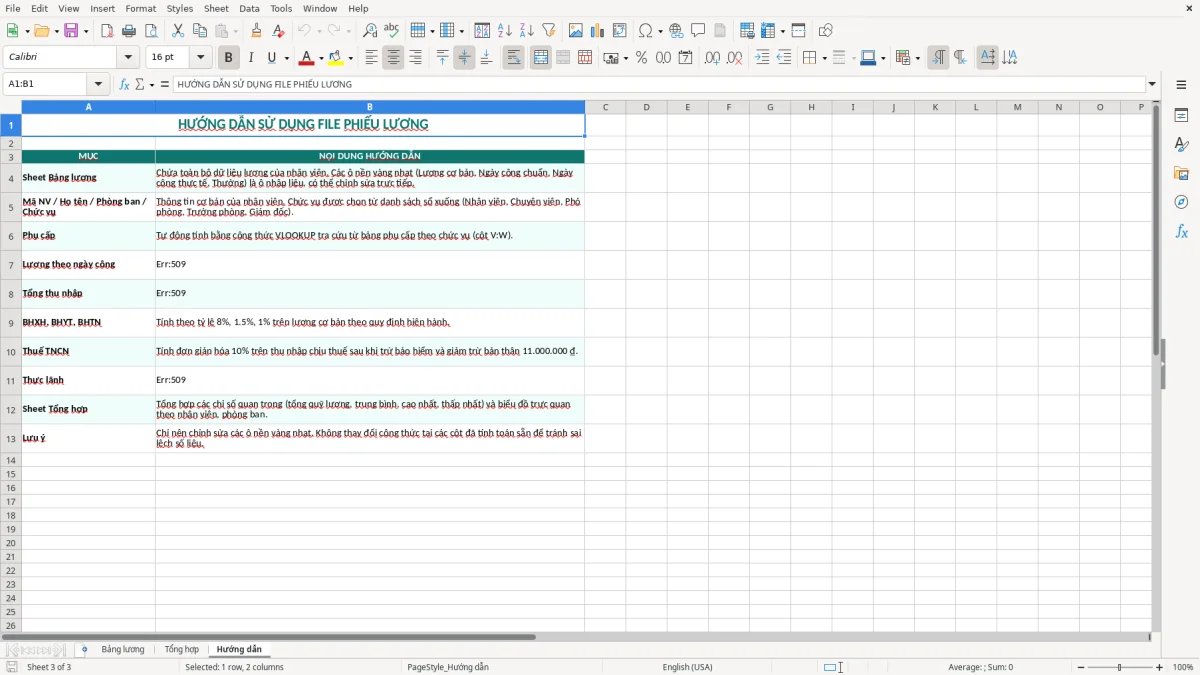
Task: Click the Copy icon
Action: [x=199, y=31]
